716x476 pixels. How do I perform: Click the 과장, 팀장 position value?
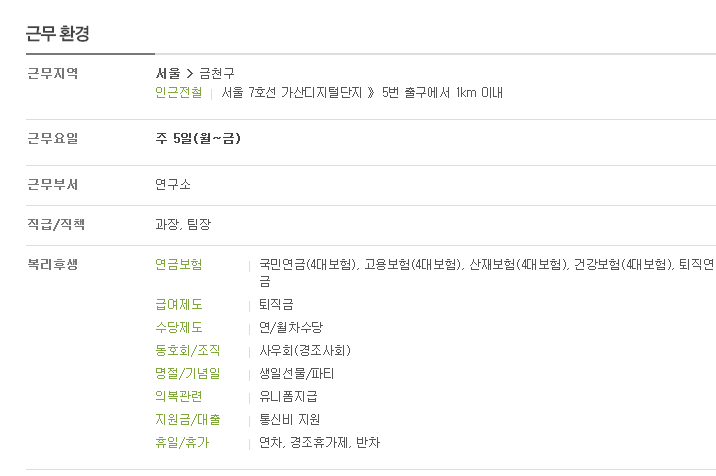pos(183,224)
